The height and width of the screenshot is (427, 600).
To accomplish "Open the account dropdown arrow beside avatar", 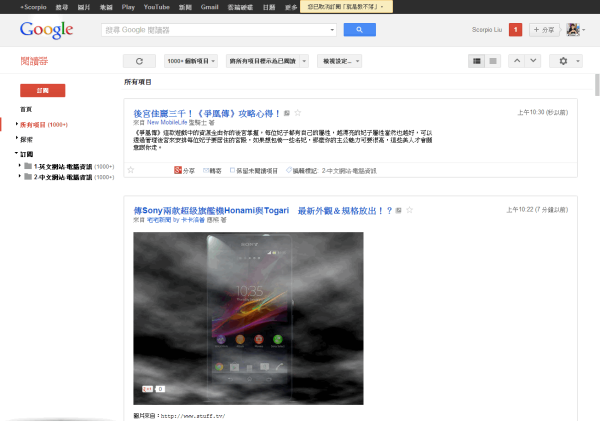I will 584,30.
